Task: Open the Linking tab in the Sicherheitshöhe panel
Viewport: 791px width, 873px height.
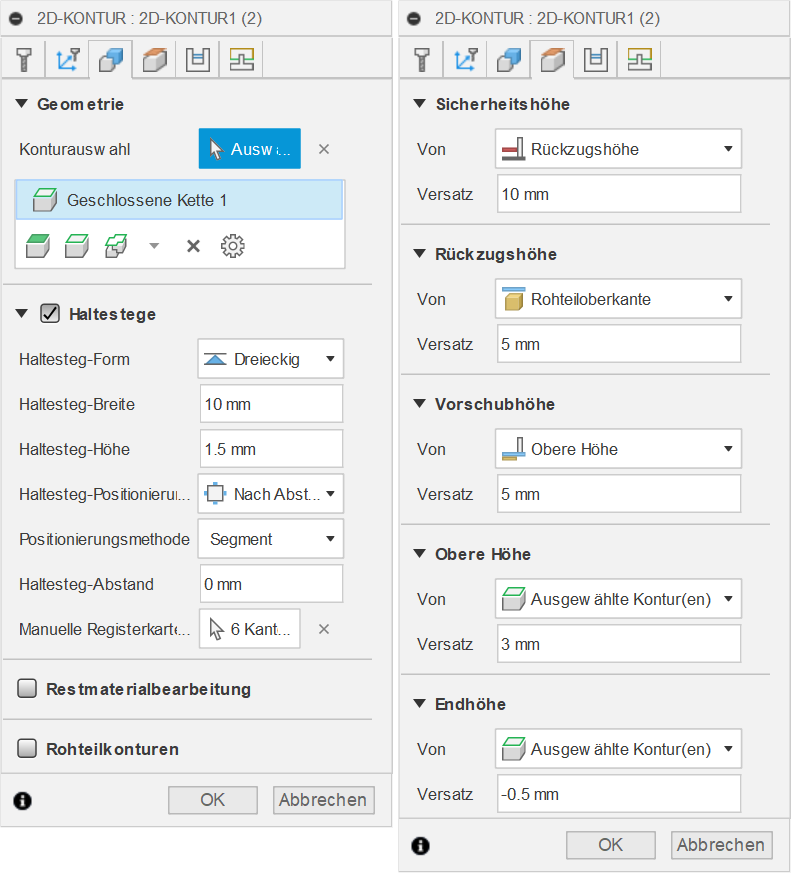Action: point(641,60)
